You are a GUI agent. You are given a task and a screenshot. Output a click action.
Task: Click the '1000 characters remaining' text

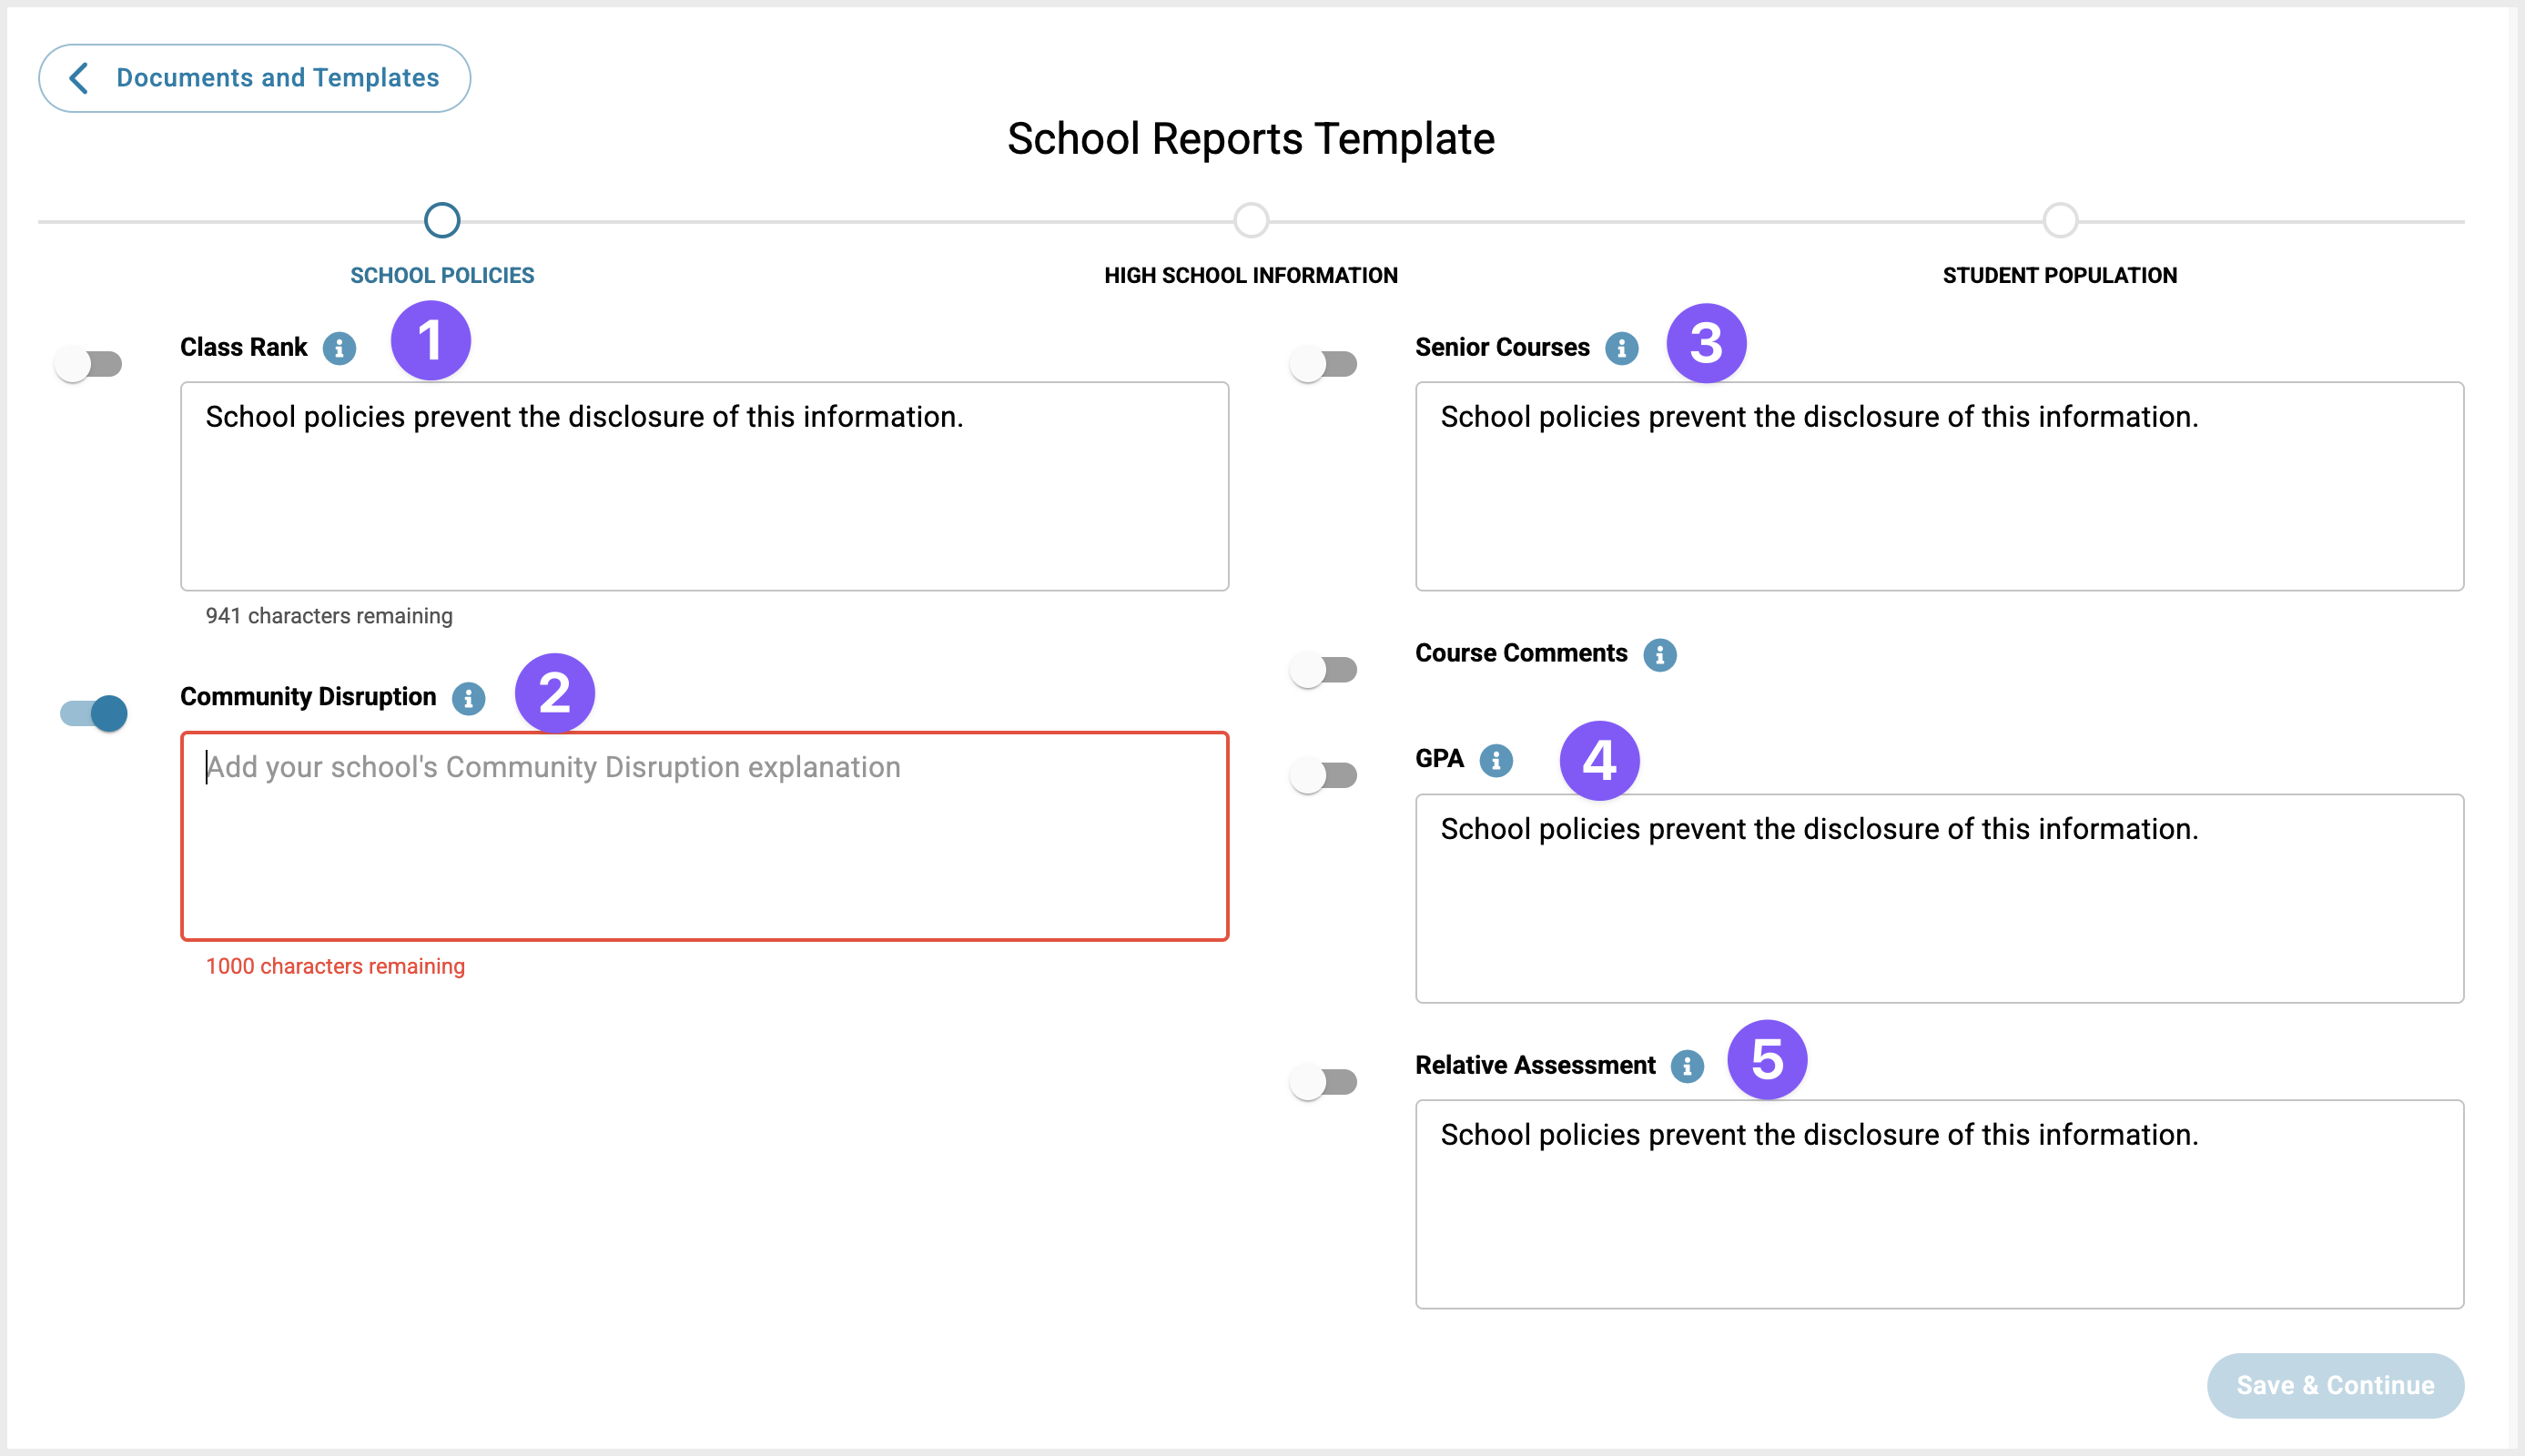click(x=335, y=966)
